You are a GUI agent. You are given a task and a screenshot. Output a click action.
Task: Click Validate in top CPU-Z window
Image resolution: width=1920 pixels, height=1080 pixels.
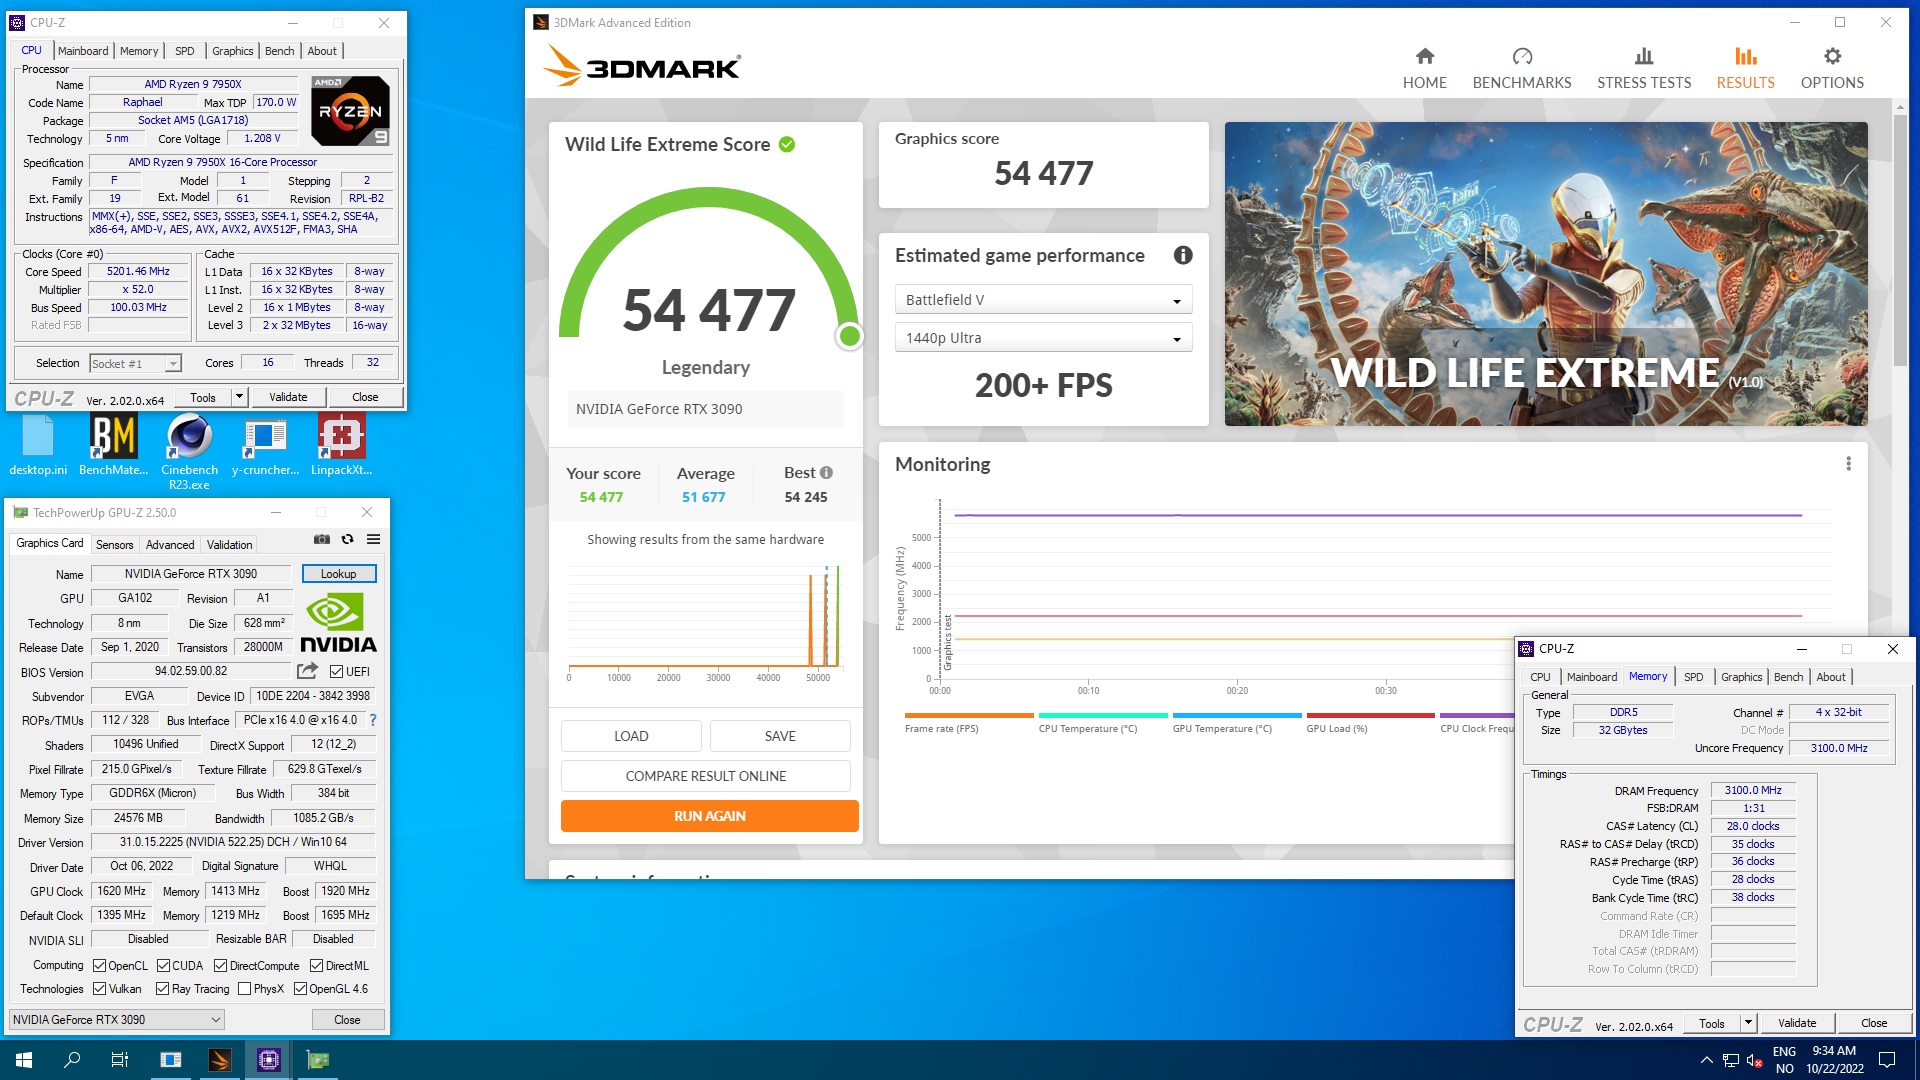pos(288,397)
